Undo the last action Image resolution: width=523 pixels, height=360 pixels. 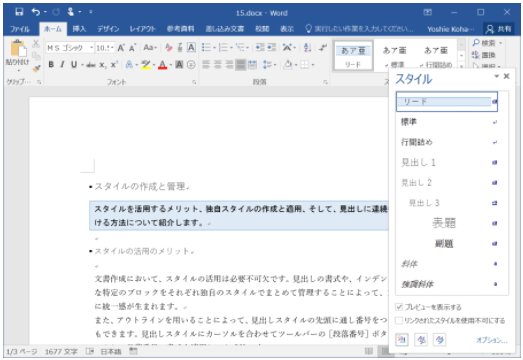coord(36,12)
